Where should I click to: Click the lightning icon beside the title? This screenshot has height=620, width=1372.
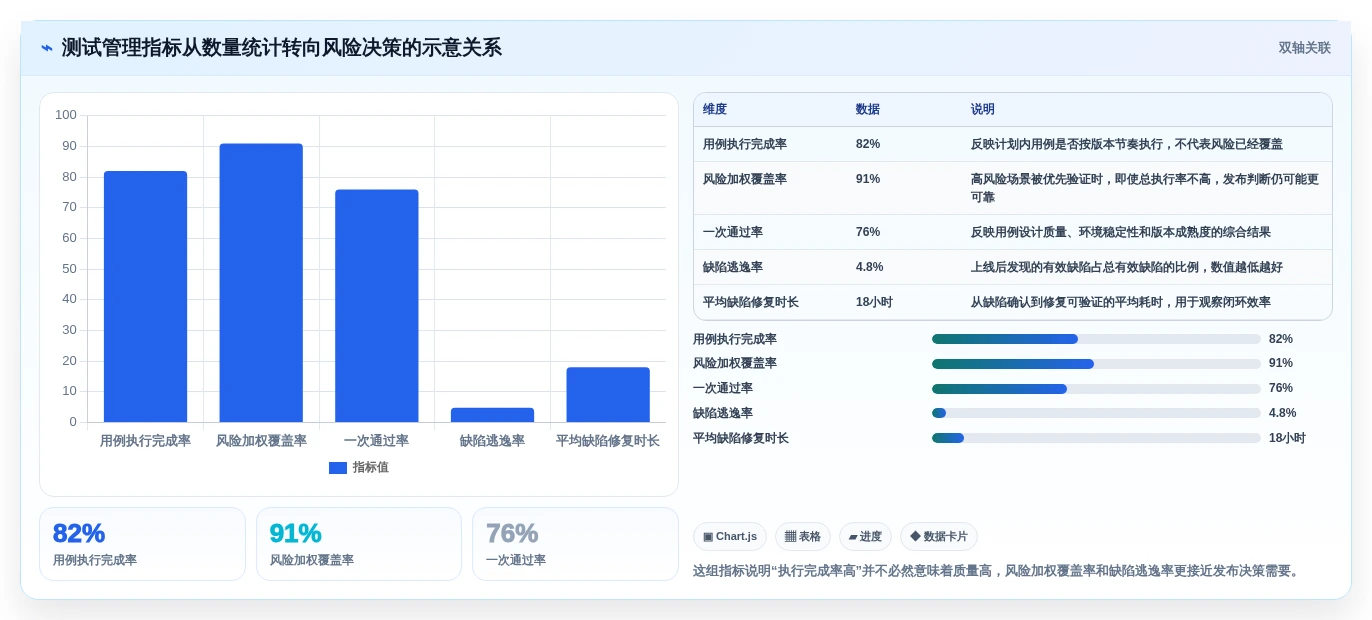47,48
